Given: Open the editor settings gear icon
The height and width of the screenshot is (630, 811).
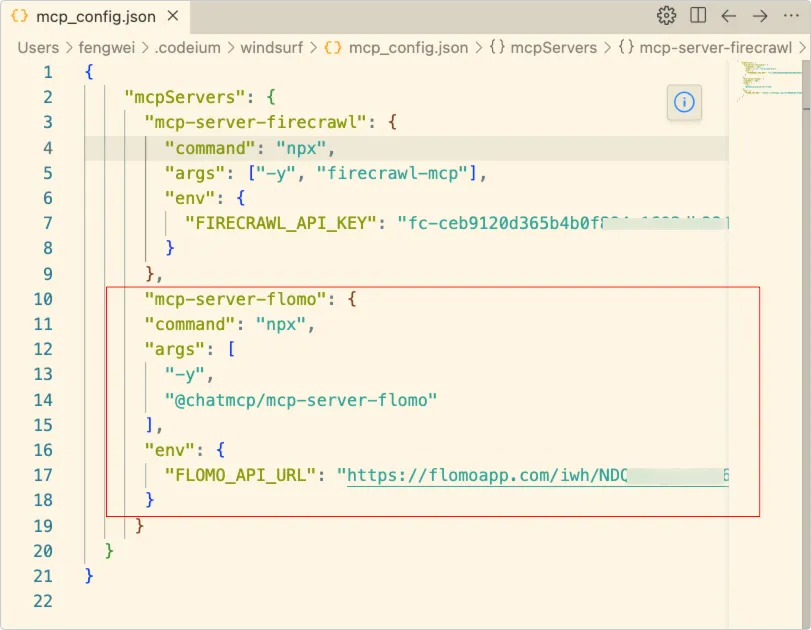Looking at the screenshot, I should click(666, 16).
